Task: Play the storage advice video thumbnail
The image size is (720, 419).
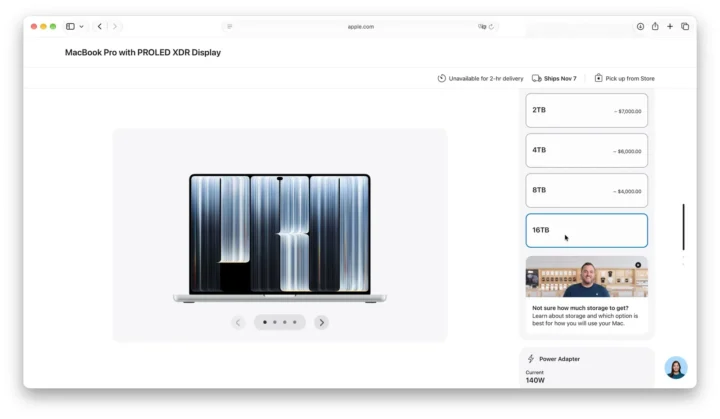Action: pyautogui.click(x=586, y=277)
